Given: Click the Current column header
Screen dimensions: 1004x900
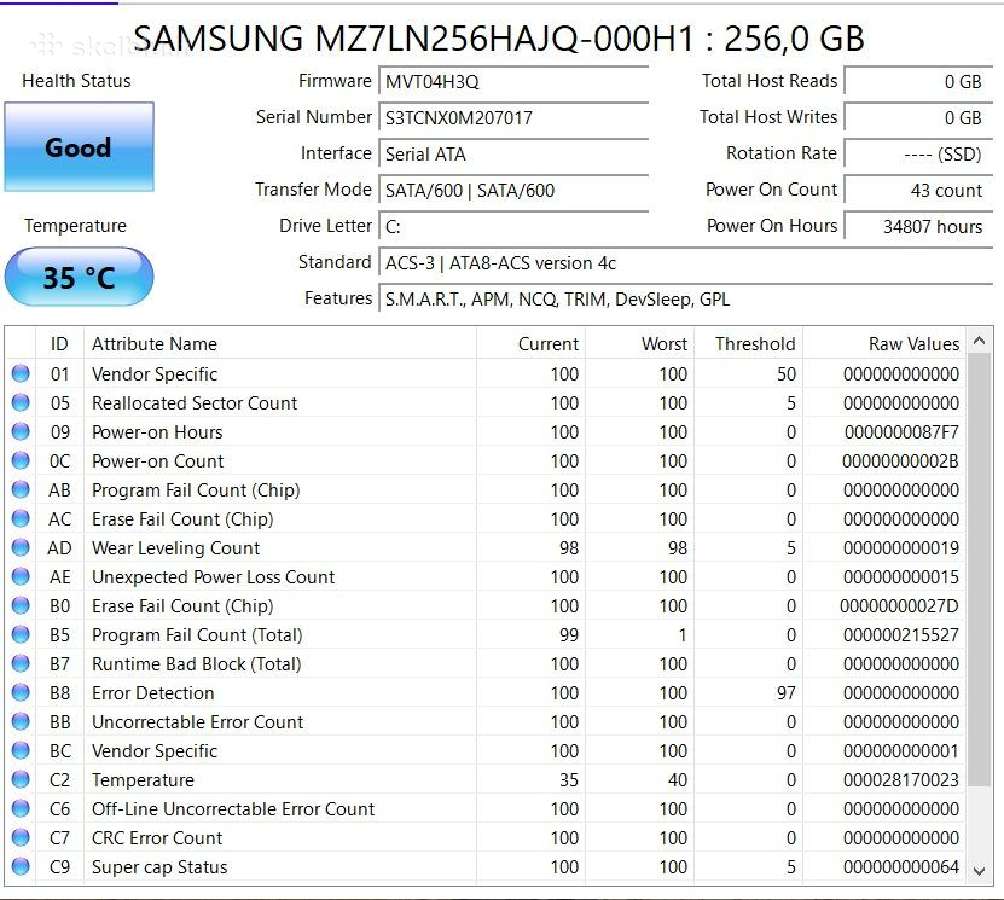Looking at the screenshot, I should point(531,344).
